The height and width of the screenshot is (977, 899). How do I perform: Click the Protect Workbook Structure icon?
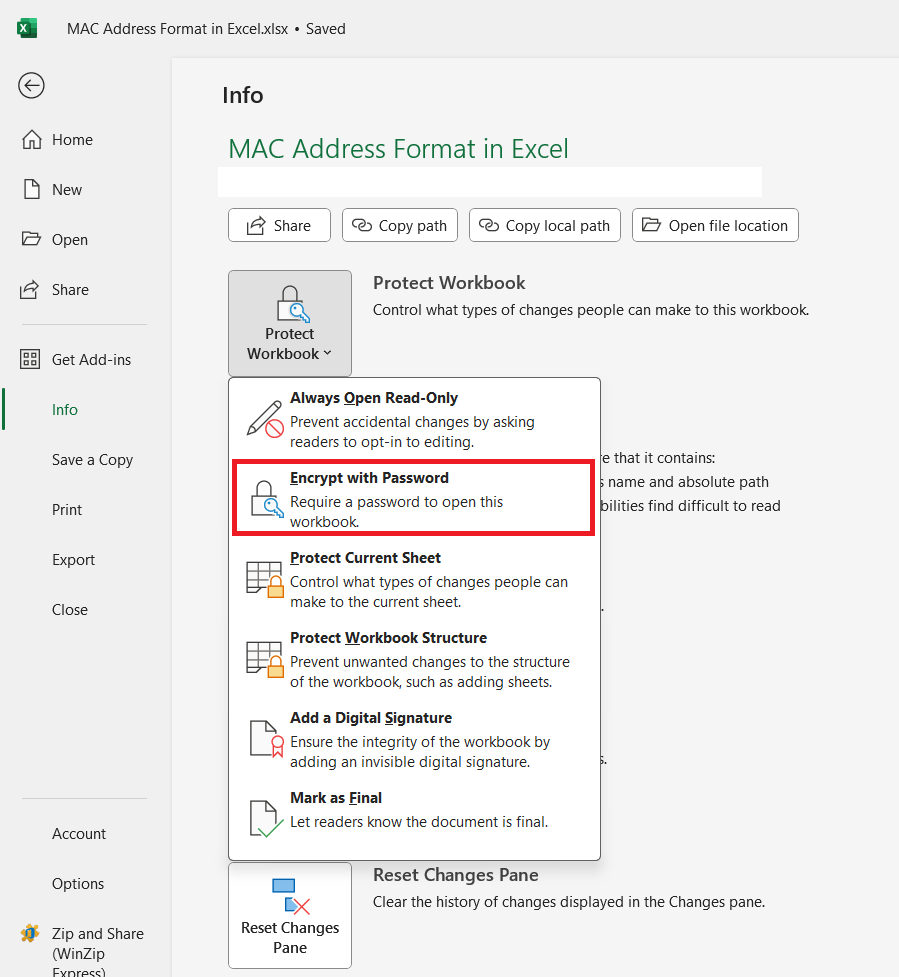265,659
